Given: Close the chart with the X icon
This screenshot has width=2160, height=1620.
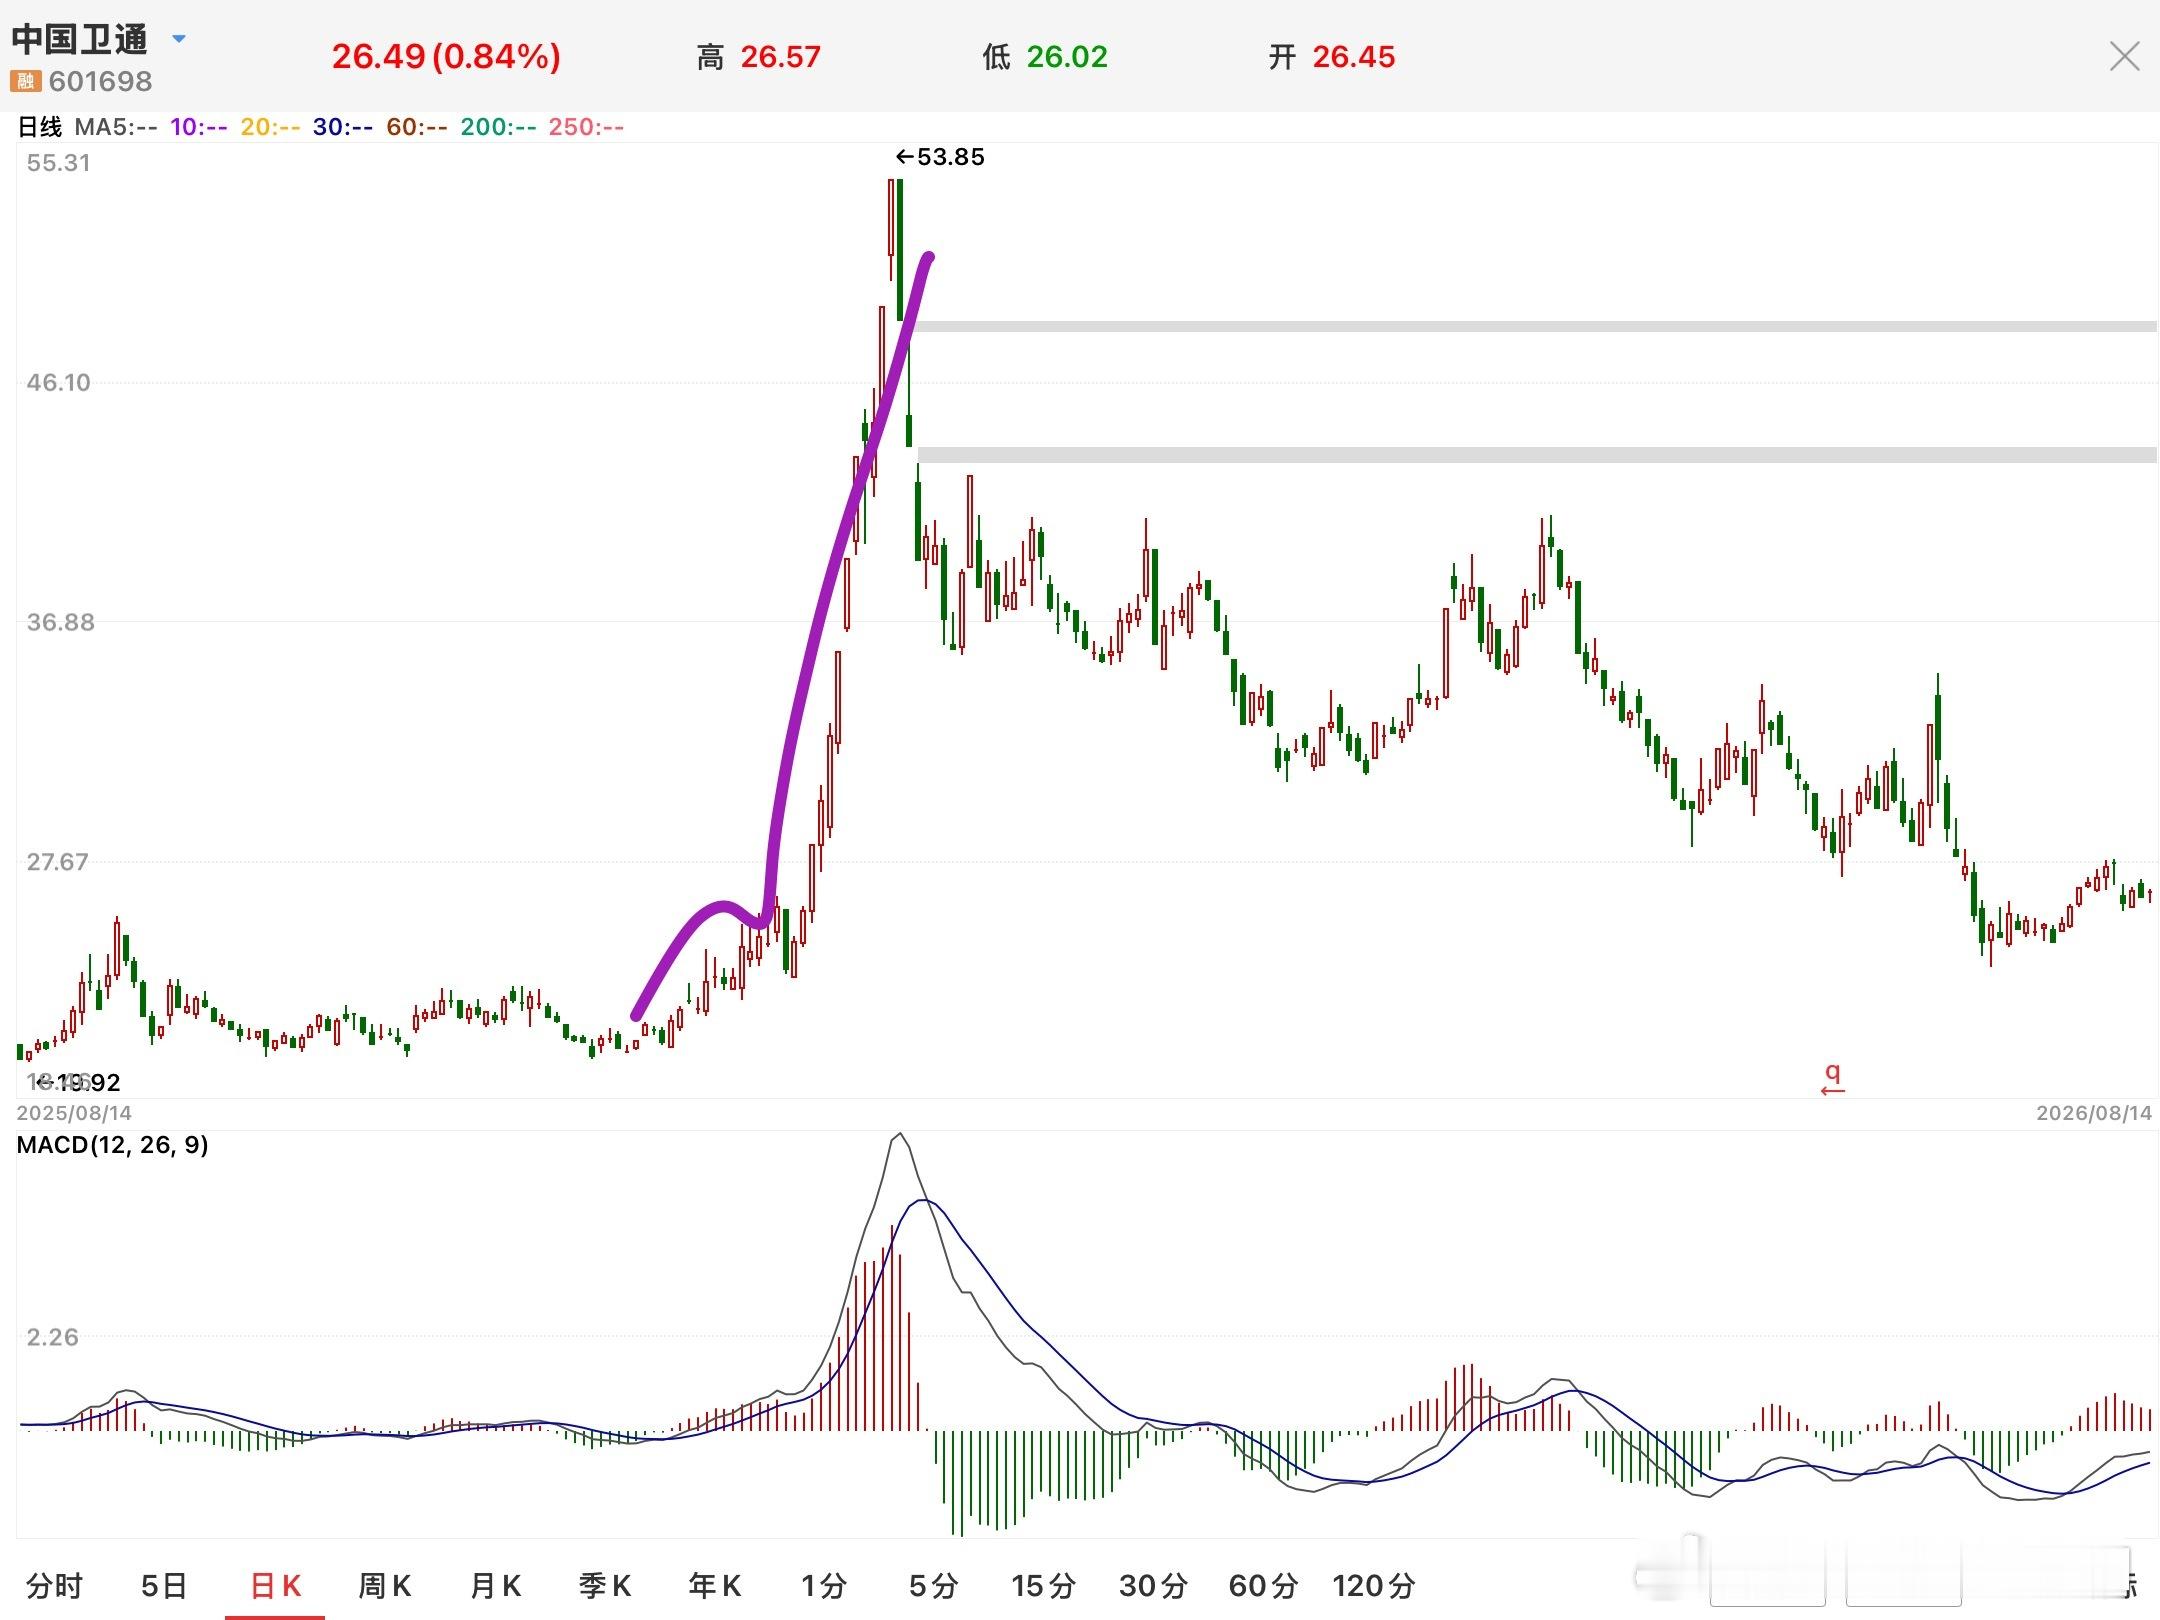Looking at the screenshot, I should tap(2124, 56).
